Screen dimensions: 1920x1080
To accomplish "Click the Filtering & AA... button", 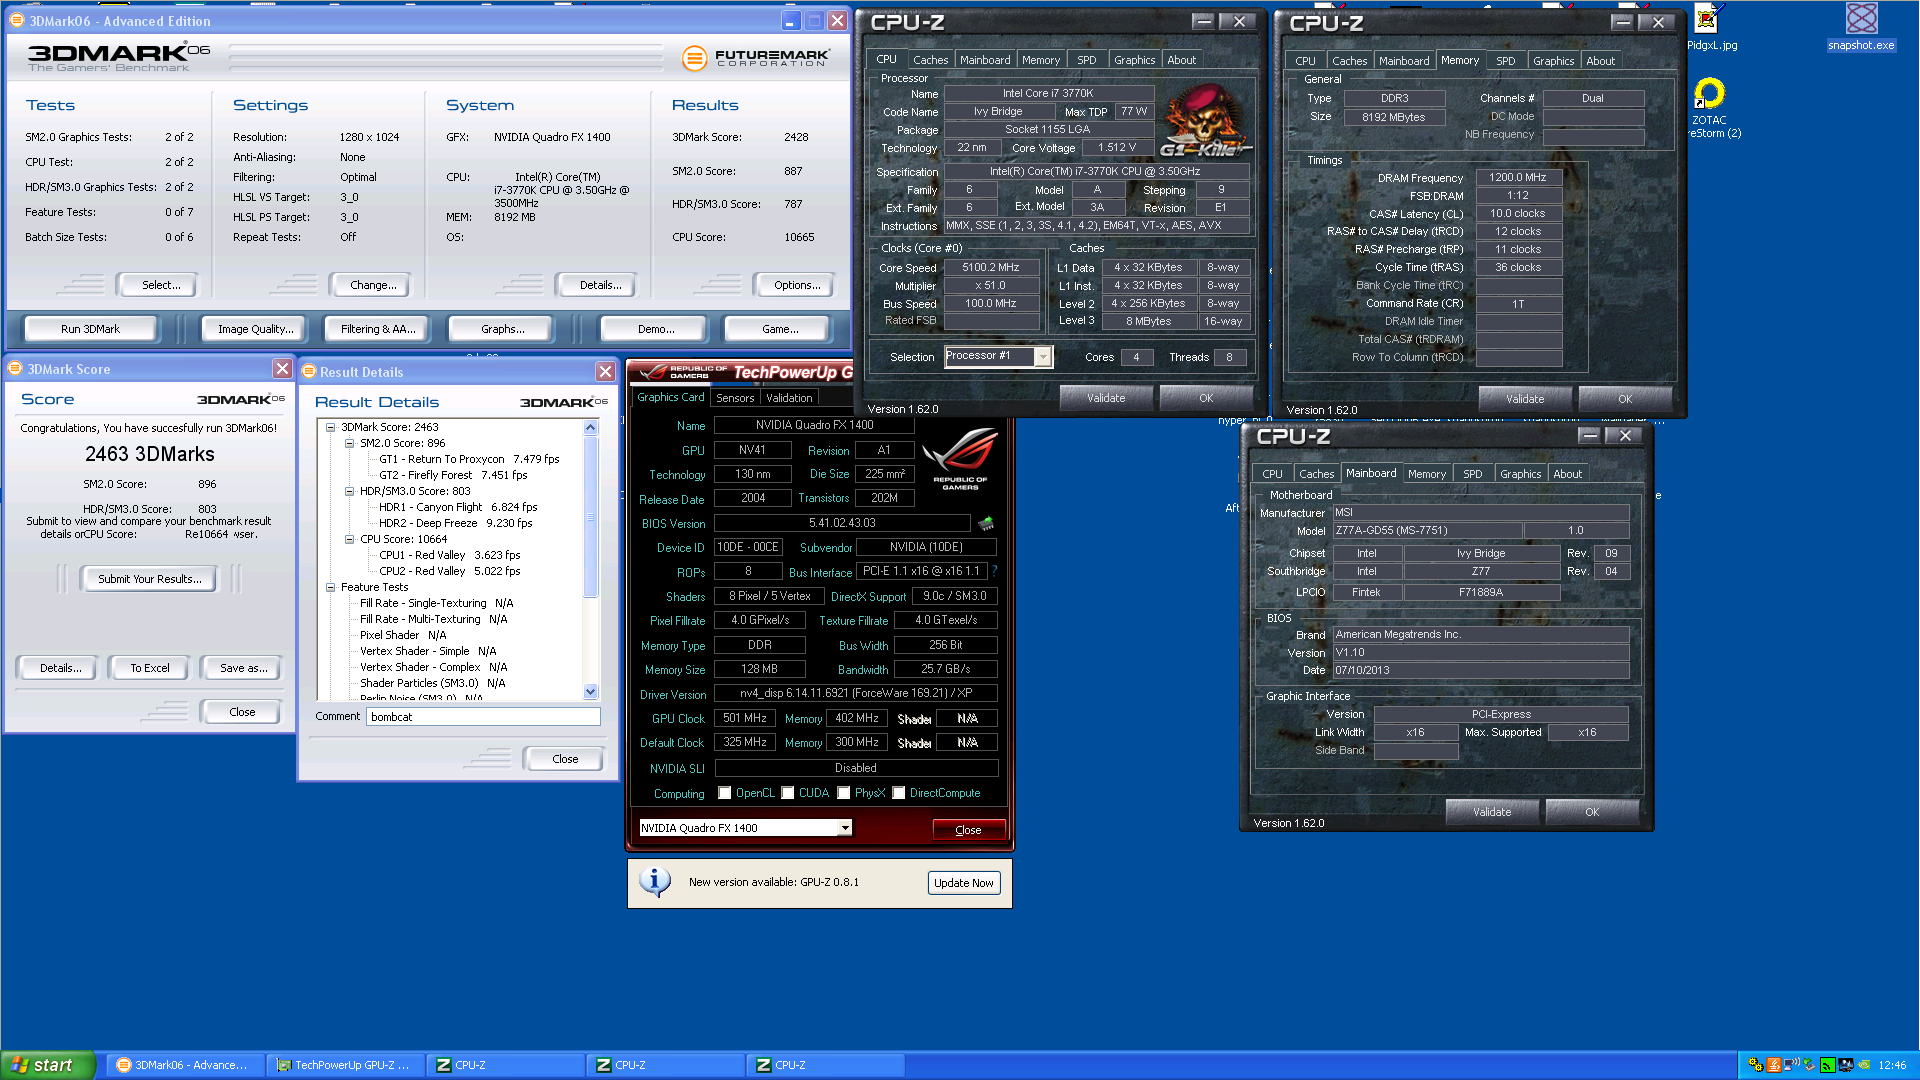I will click(x=377, y=329).
